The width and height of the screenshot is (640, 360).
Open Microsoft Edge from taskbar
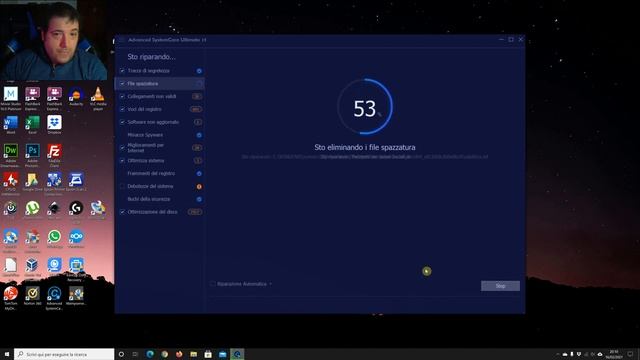pyautogui.click(x=150, y=354)
